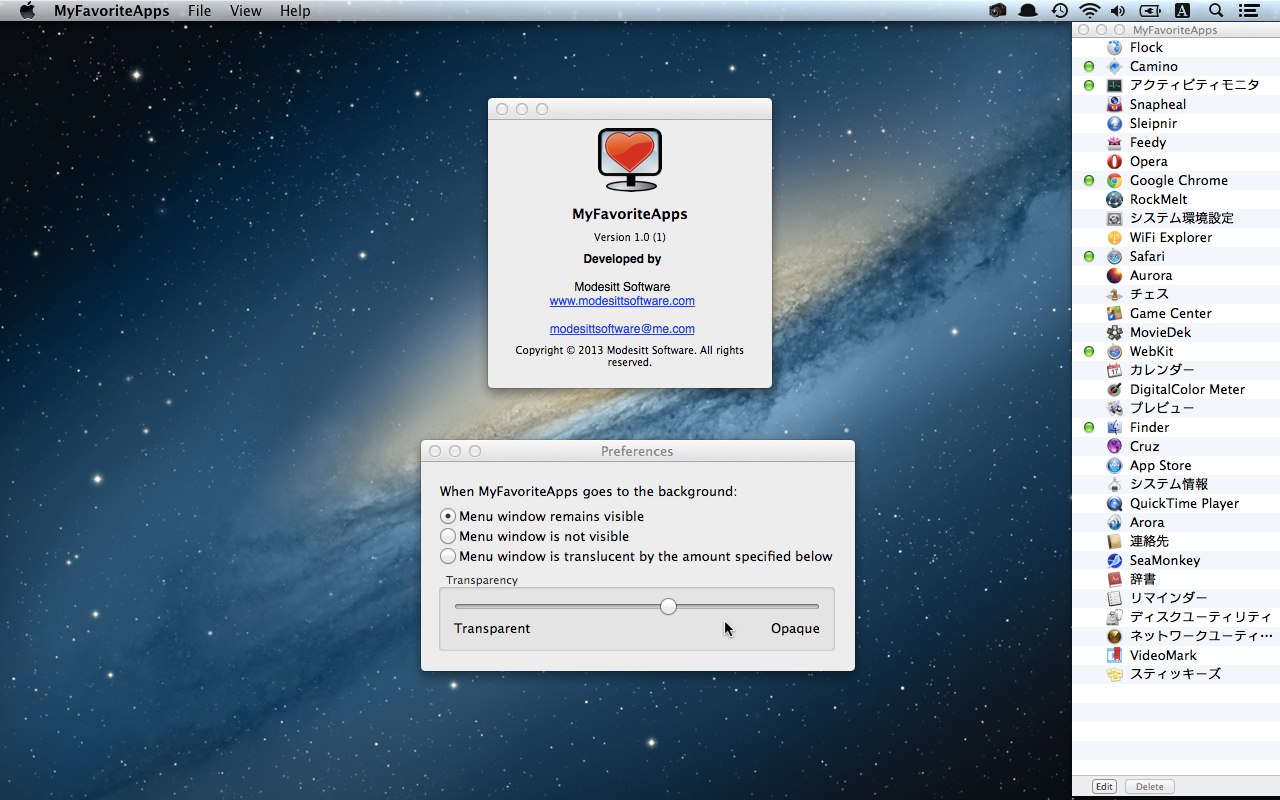Select the Arora list entry
This screenshot has width=1280, height=800.
click(1176, 523)
